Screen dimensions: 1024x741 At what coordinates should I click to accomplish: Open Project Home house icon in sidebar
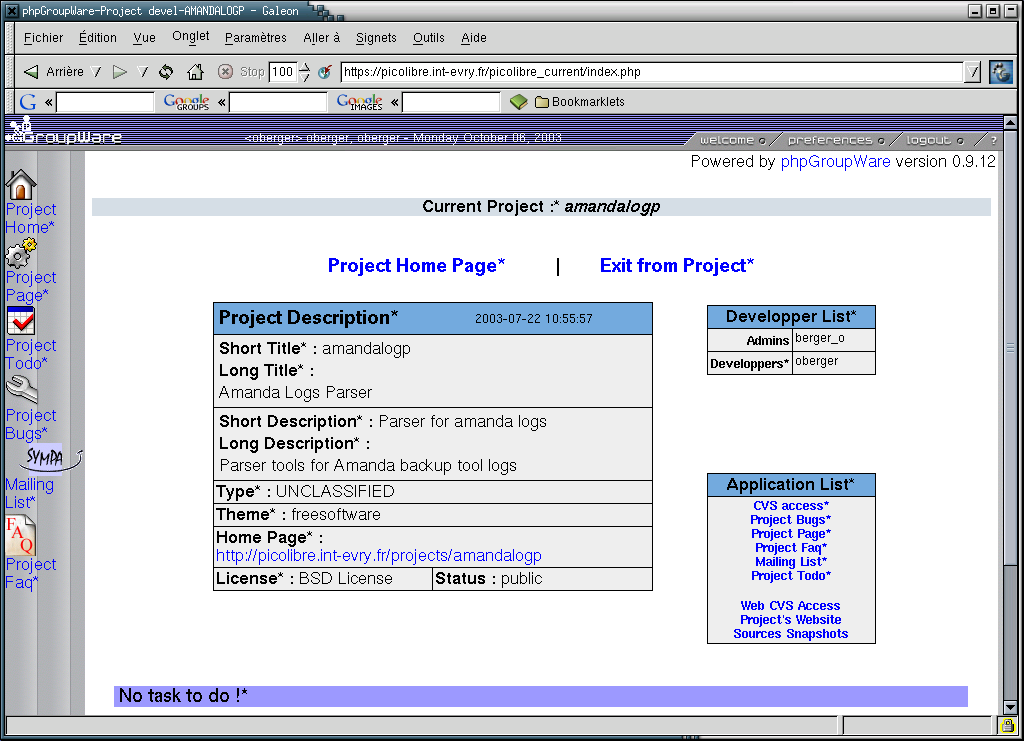21,185
